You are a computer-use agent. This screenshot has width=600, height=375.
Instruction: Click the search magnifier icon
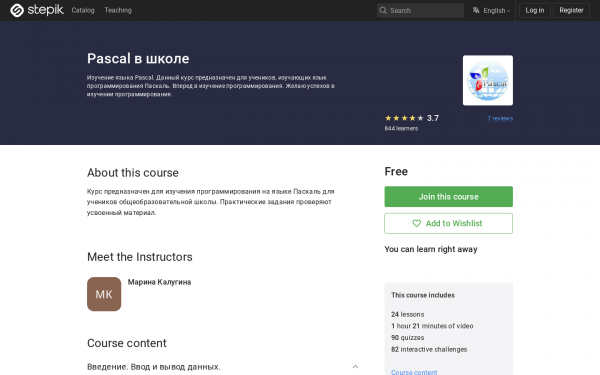click(x=383, y=10)
